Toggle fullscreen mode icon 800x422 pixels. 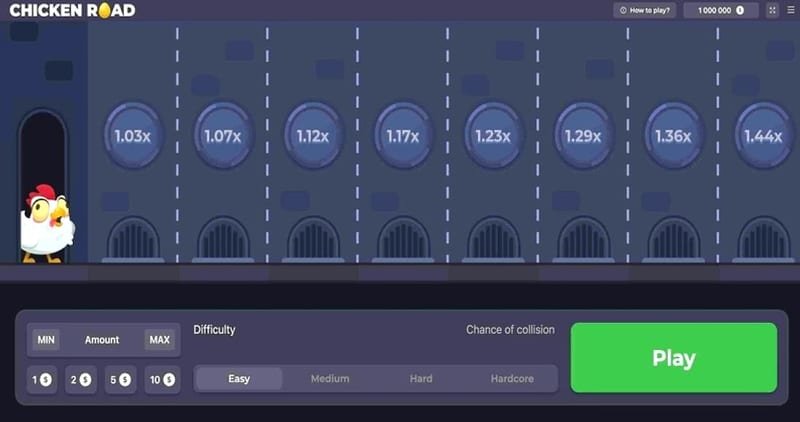[x=772, y=10]
